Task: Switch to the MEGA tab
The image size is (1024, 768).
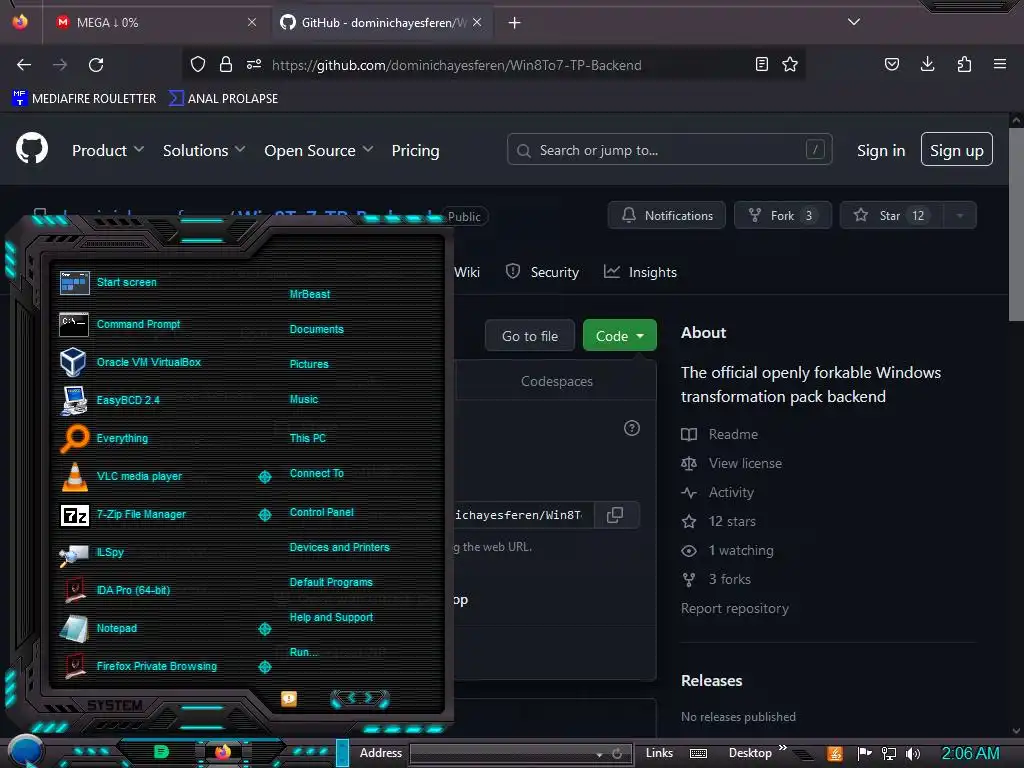Action: (x=155, y=22)
